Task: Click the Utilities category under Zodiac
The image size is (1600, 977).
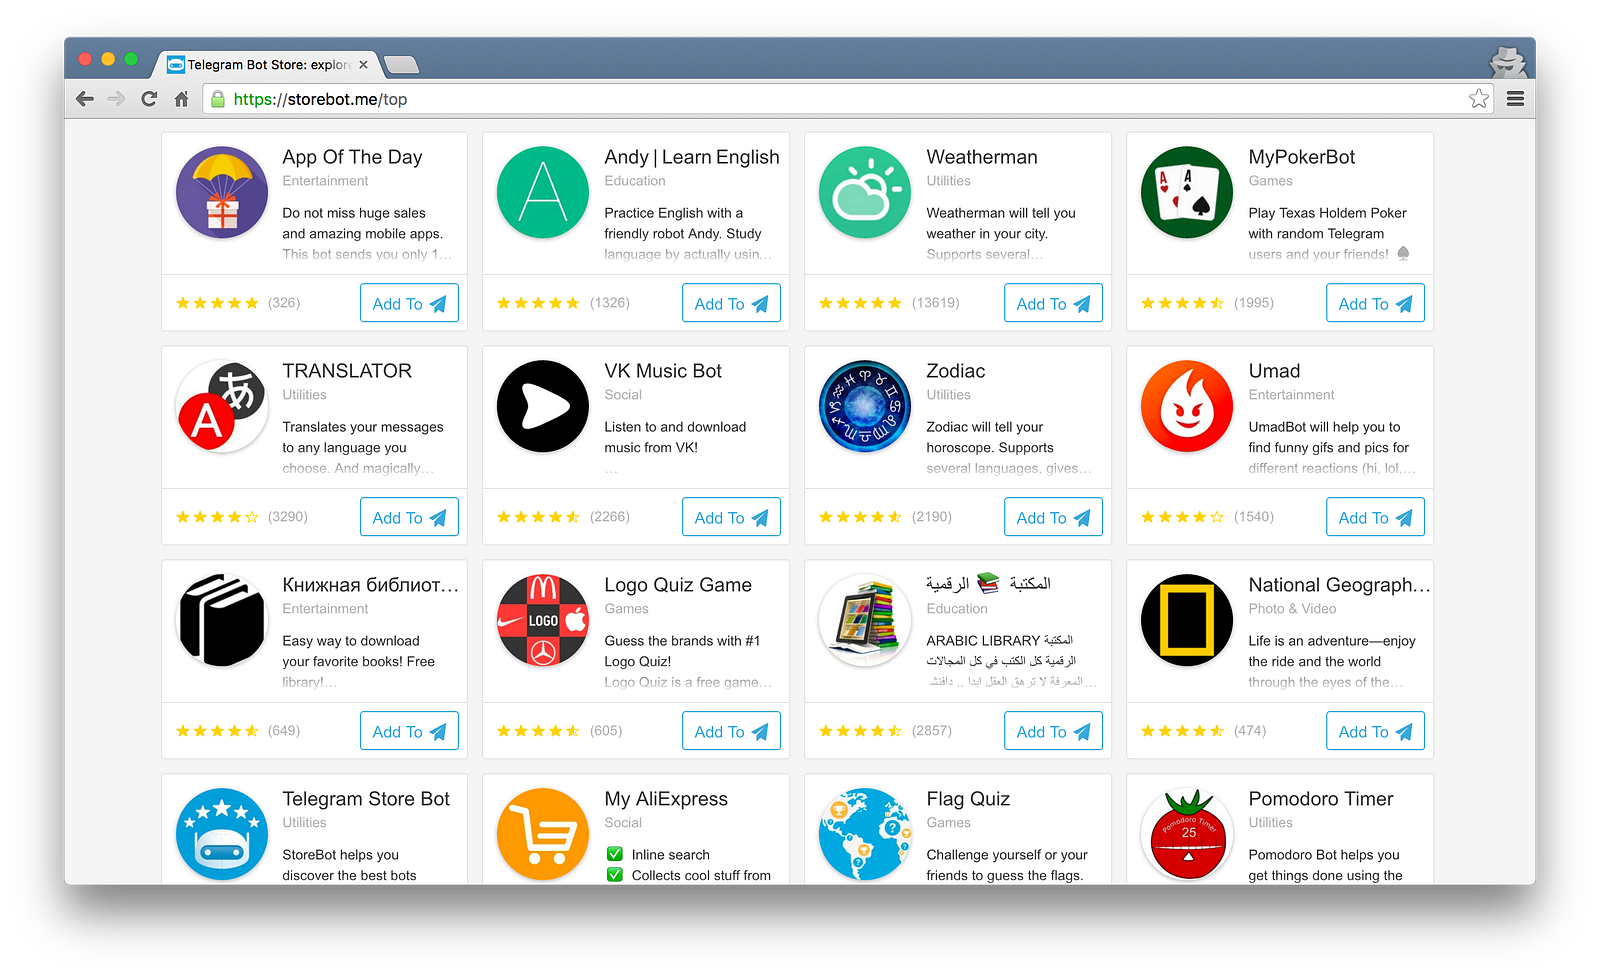Action: pyautogui.click(x=948, y=395)
